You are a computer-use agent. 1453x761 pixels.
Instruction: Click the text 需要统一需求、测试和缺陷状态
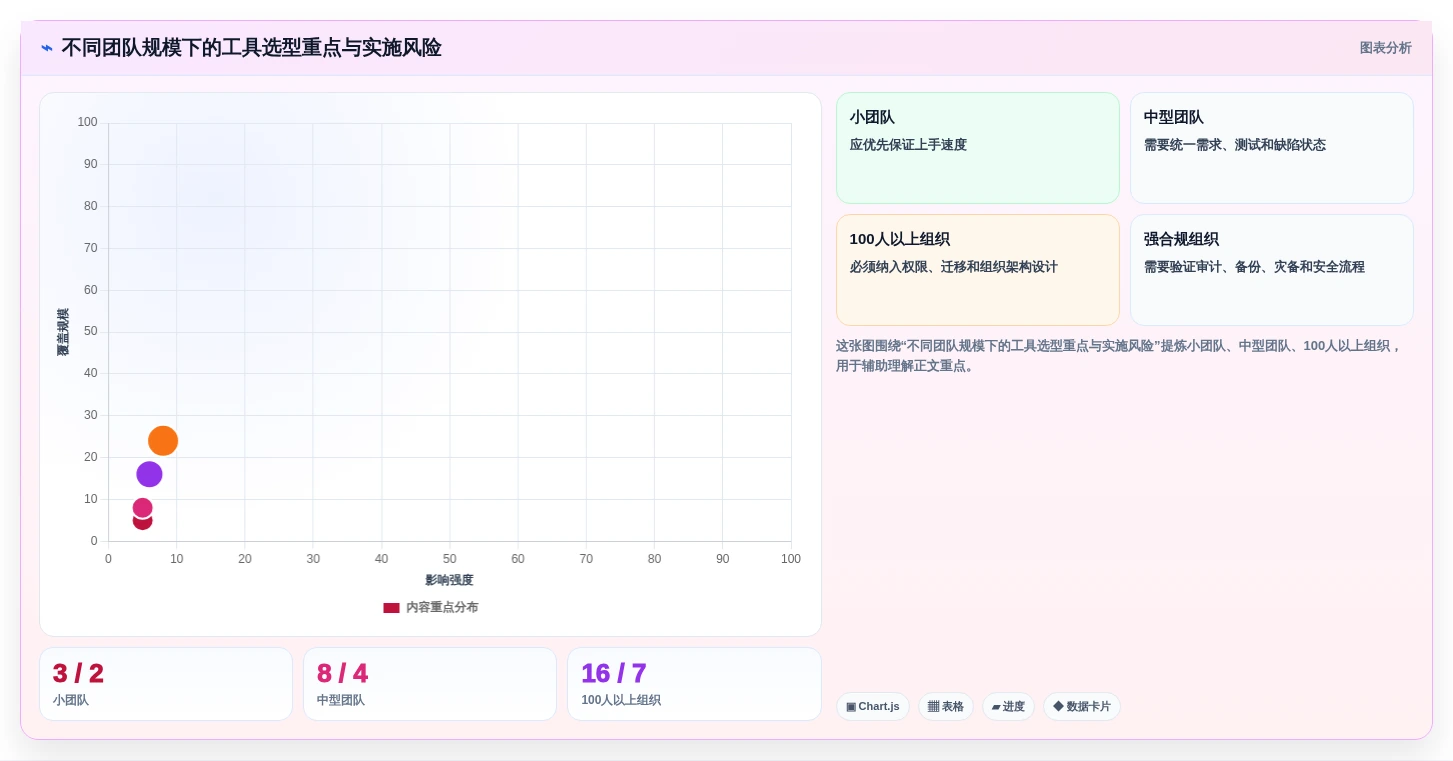point(1235,145)
